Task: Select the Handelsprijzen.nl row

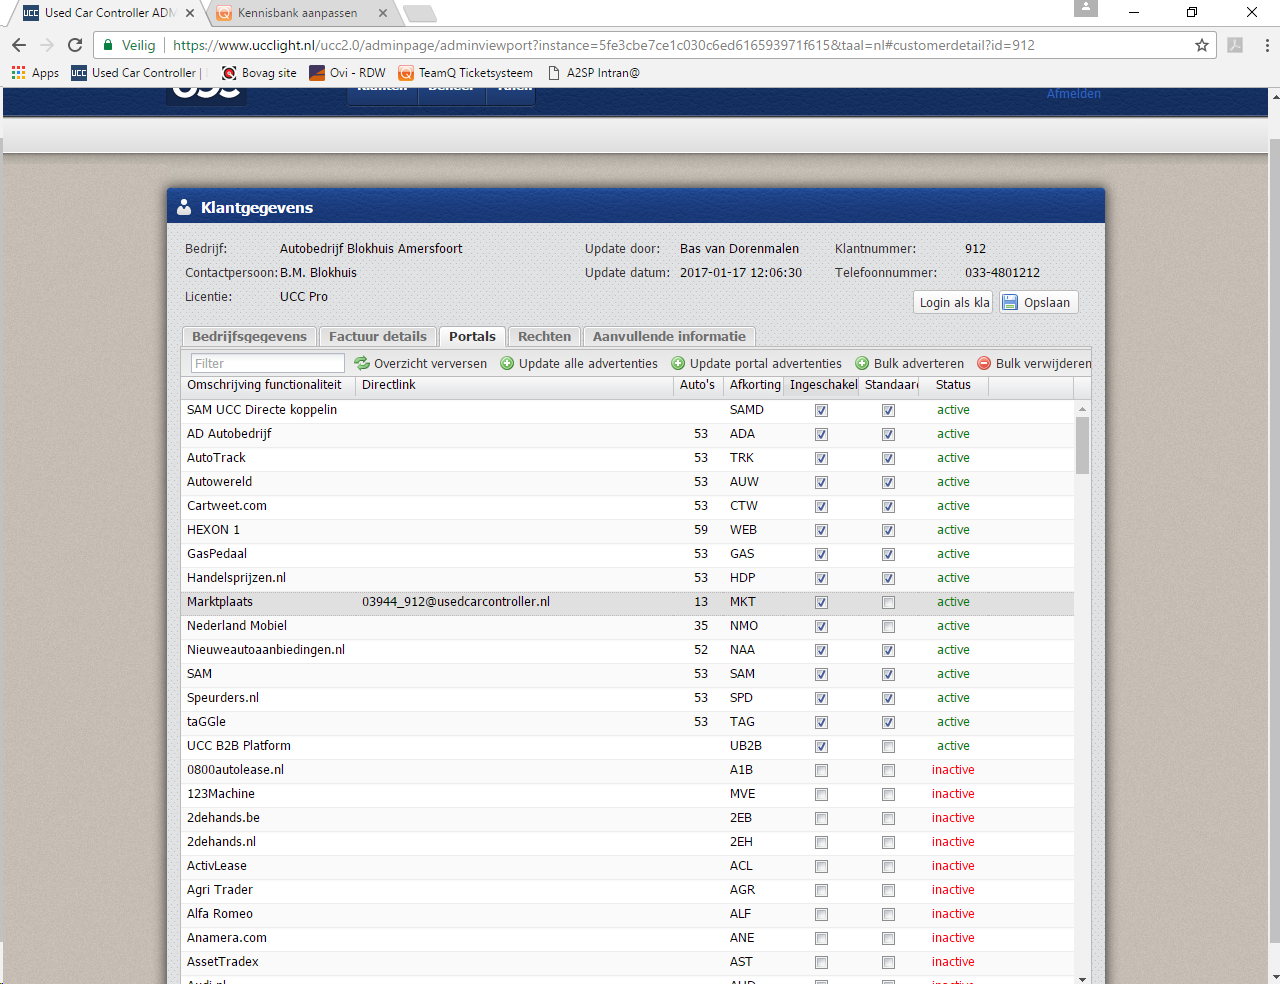Action: [x=629, y=578]
